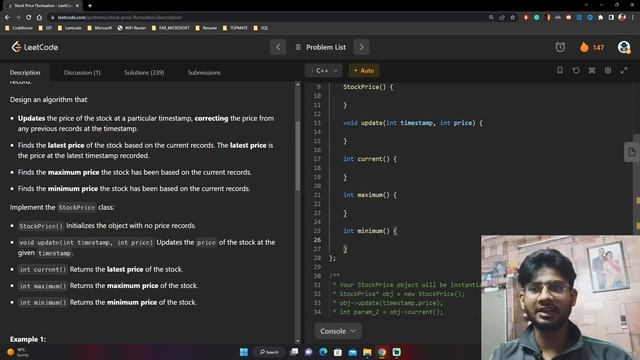
Task: Open the notes icon on editor right edge
Action: pos(631,152)
